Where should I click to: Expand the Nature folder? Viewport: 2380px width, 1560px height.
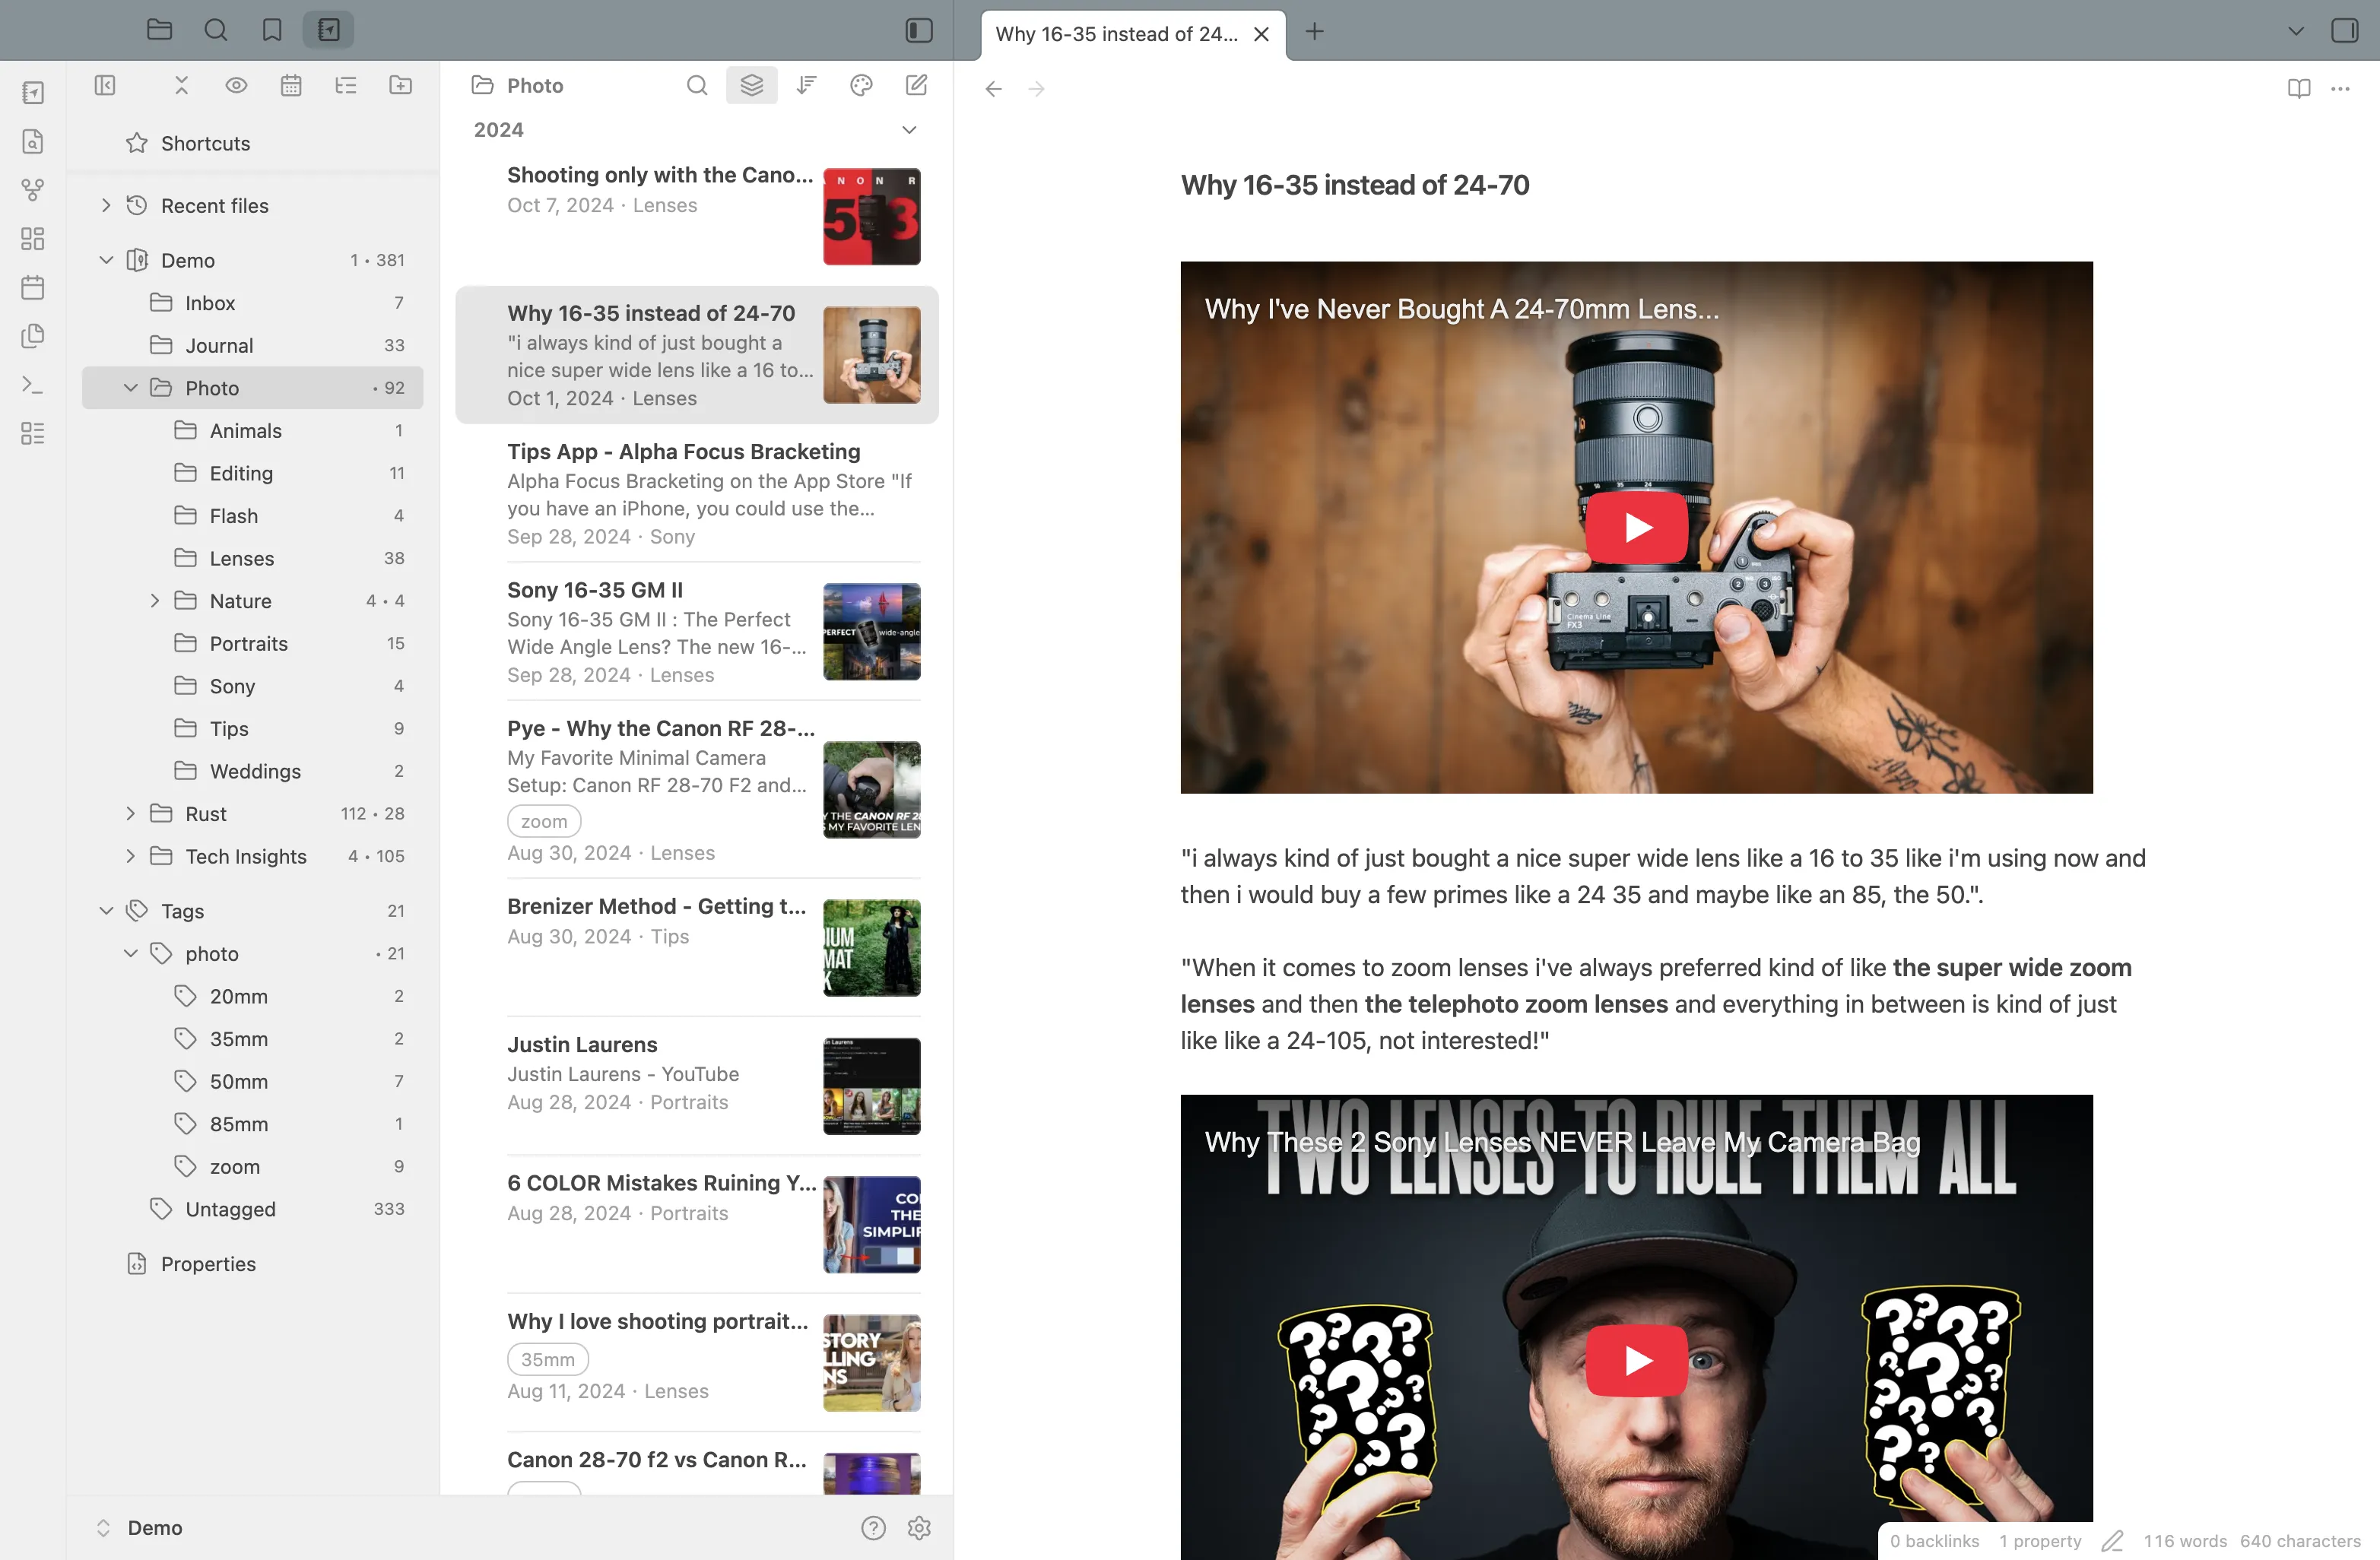tap(155, 601)
